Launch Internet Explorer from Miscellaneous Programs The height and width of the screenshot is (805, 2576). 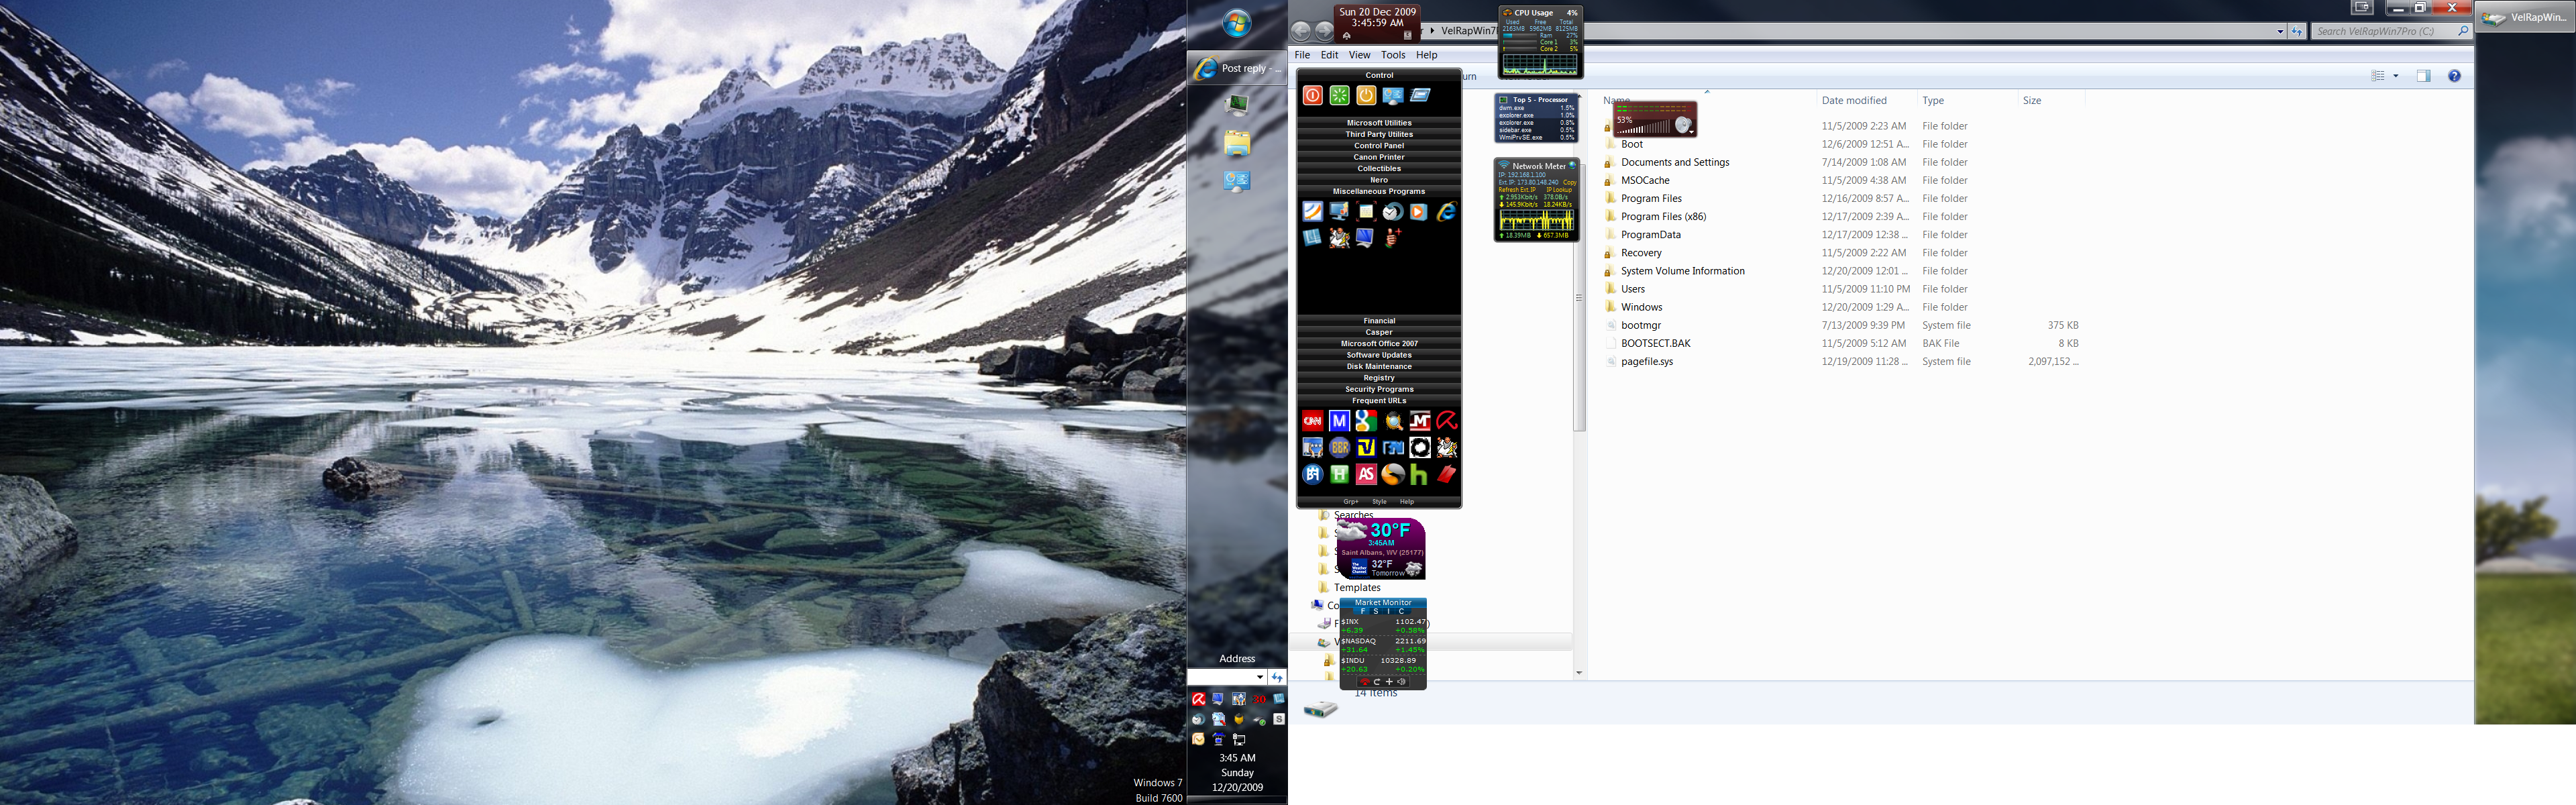click(x=1446, y=212)
